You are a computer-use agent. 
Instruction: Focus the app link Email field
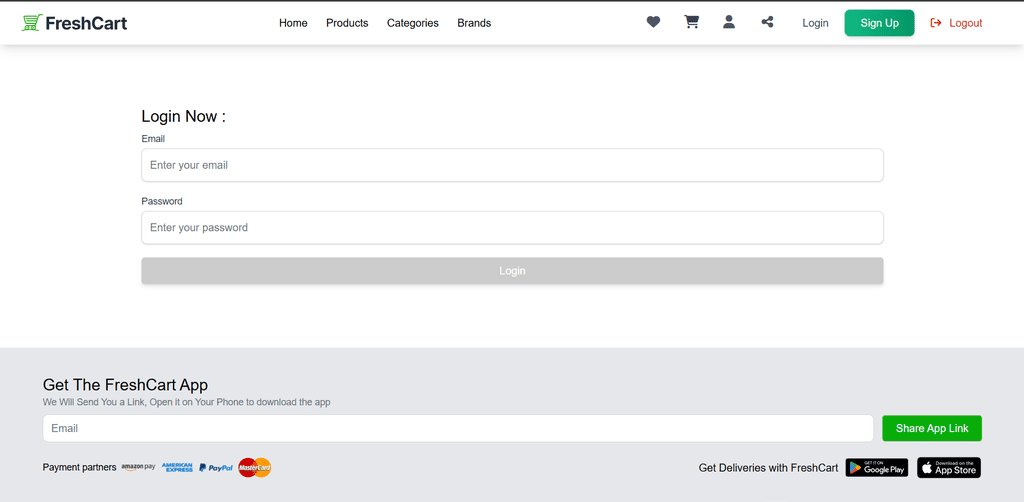458,428
